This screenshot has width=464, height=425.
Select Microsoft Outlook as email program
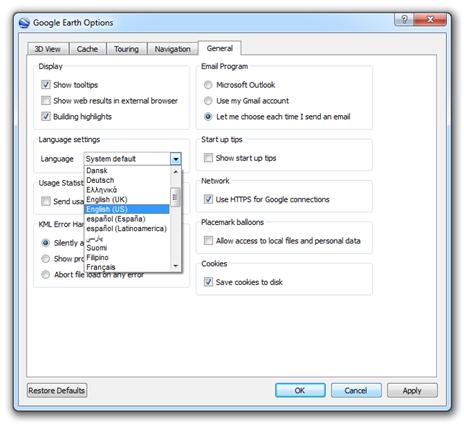point(208,85)
